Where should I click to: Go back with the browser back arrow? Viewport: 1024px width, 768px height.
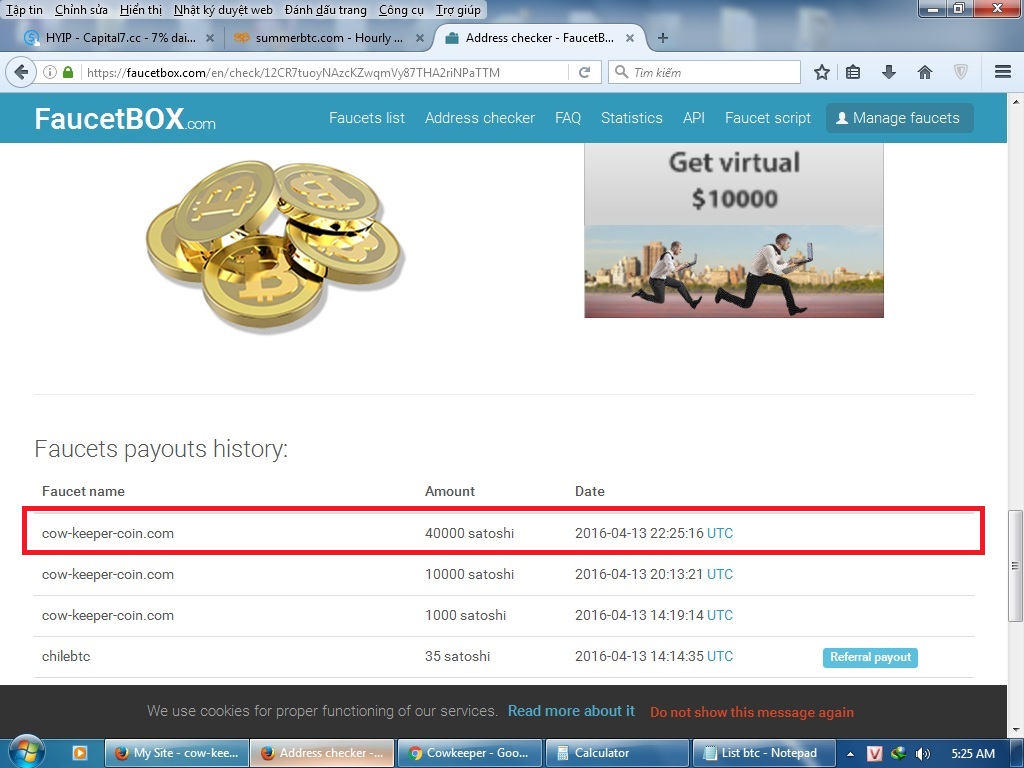[x=22, y=72]
